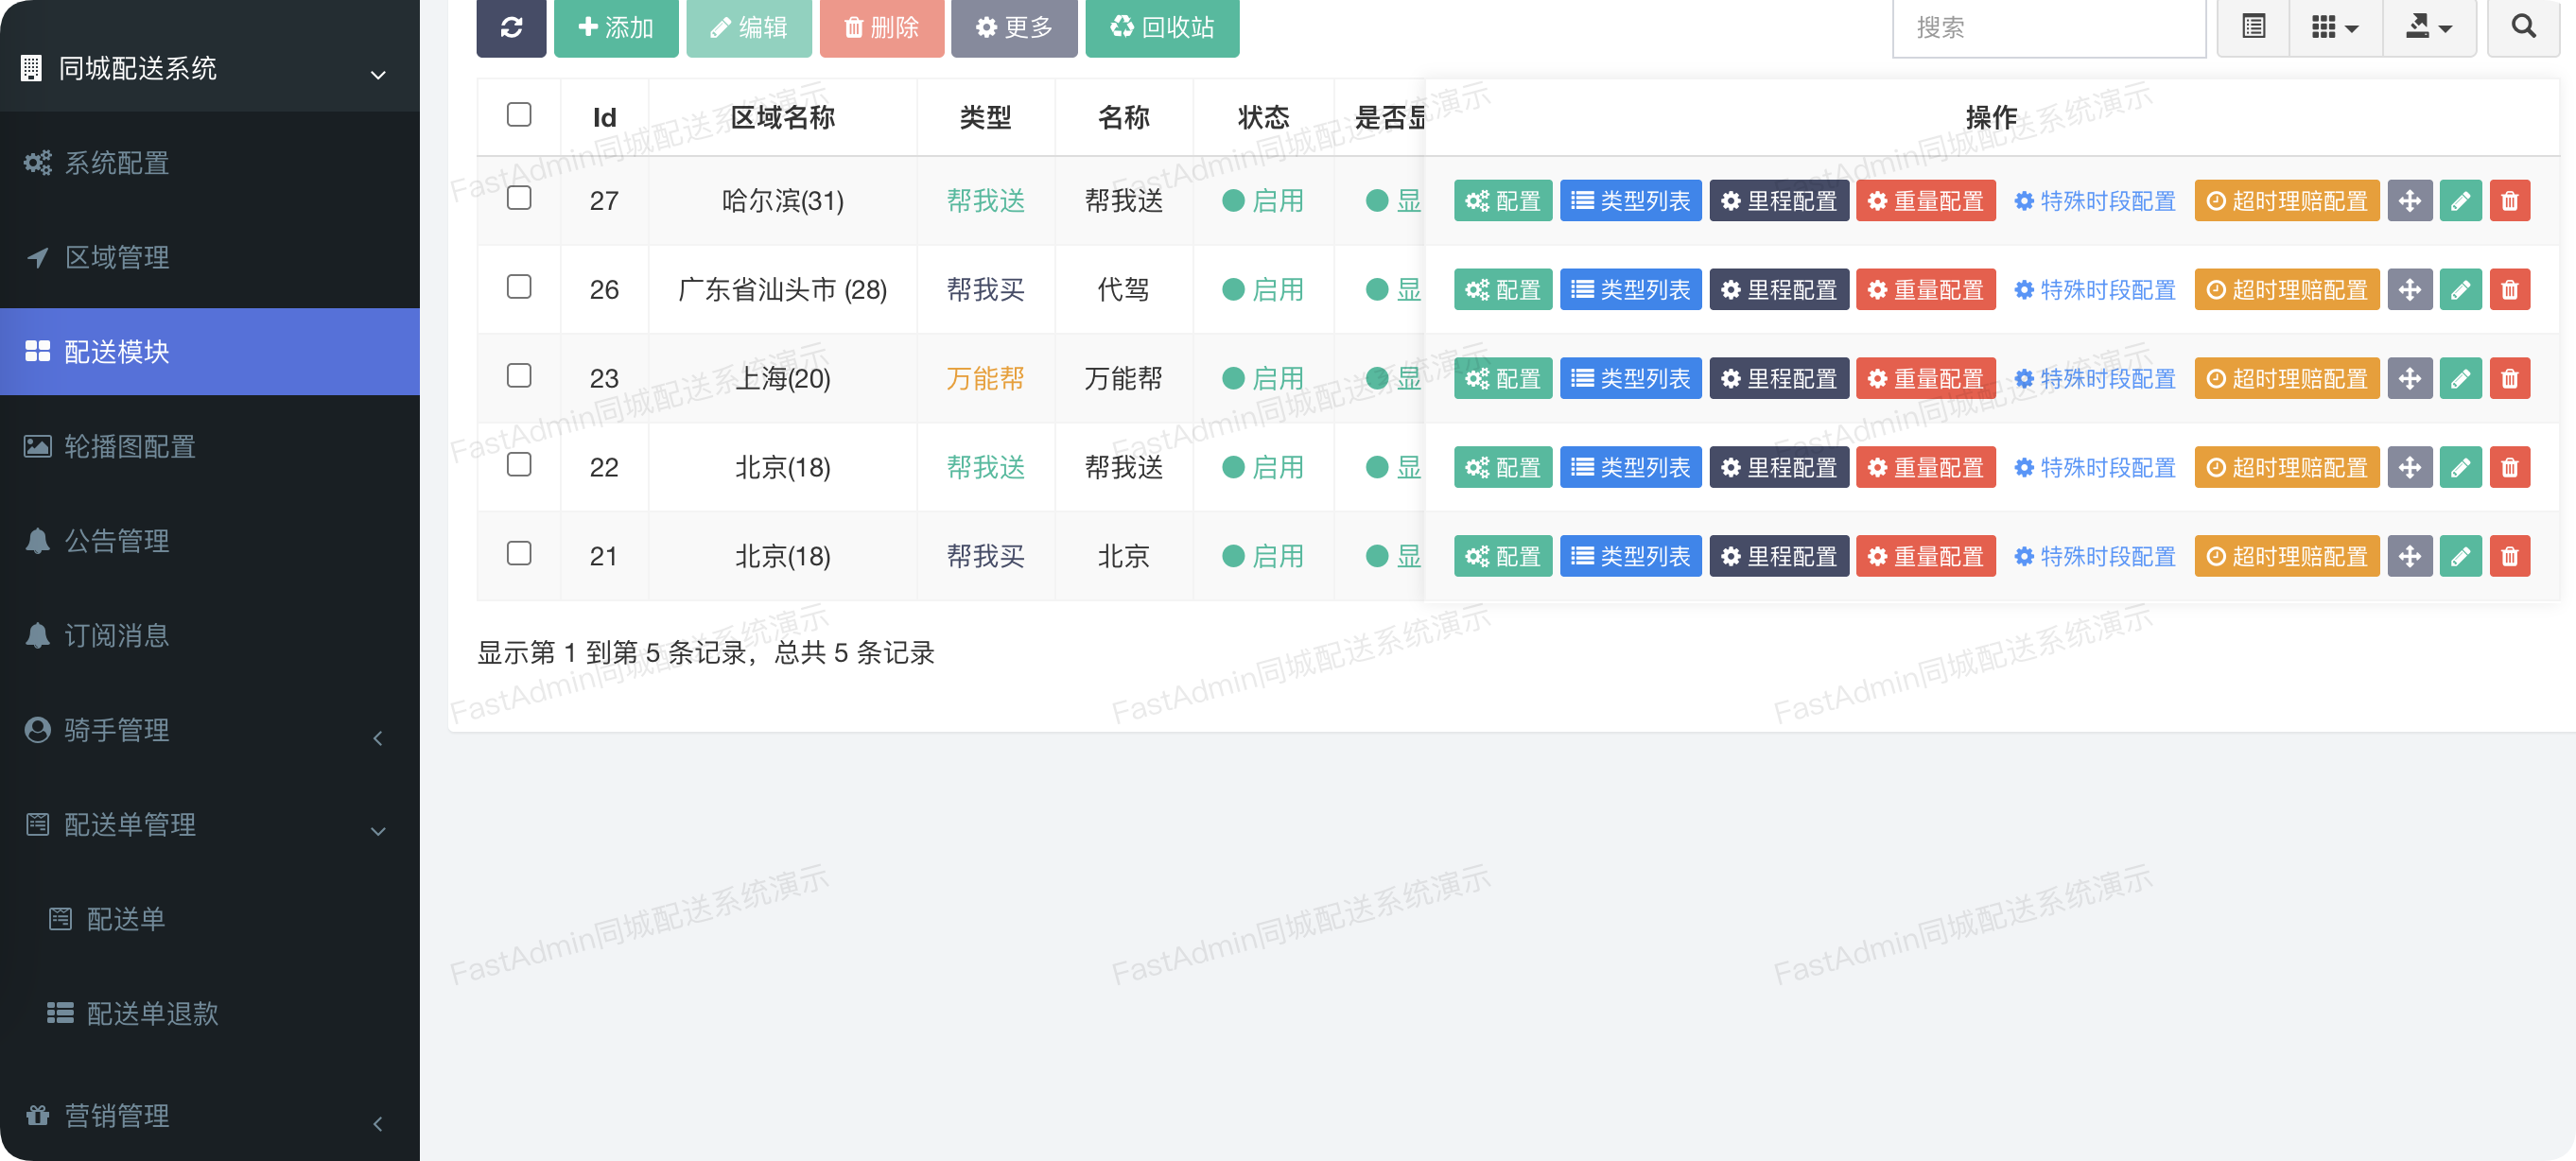
Task: Click 特殊时段配置 link for Id 26
Action: [2094, 290]
